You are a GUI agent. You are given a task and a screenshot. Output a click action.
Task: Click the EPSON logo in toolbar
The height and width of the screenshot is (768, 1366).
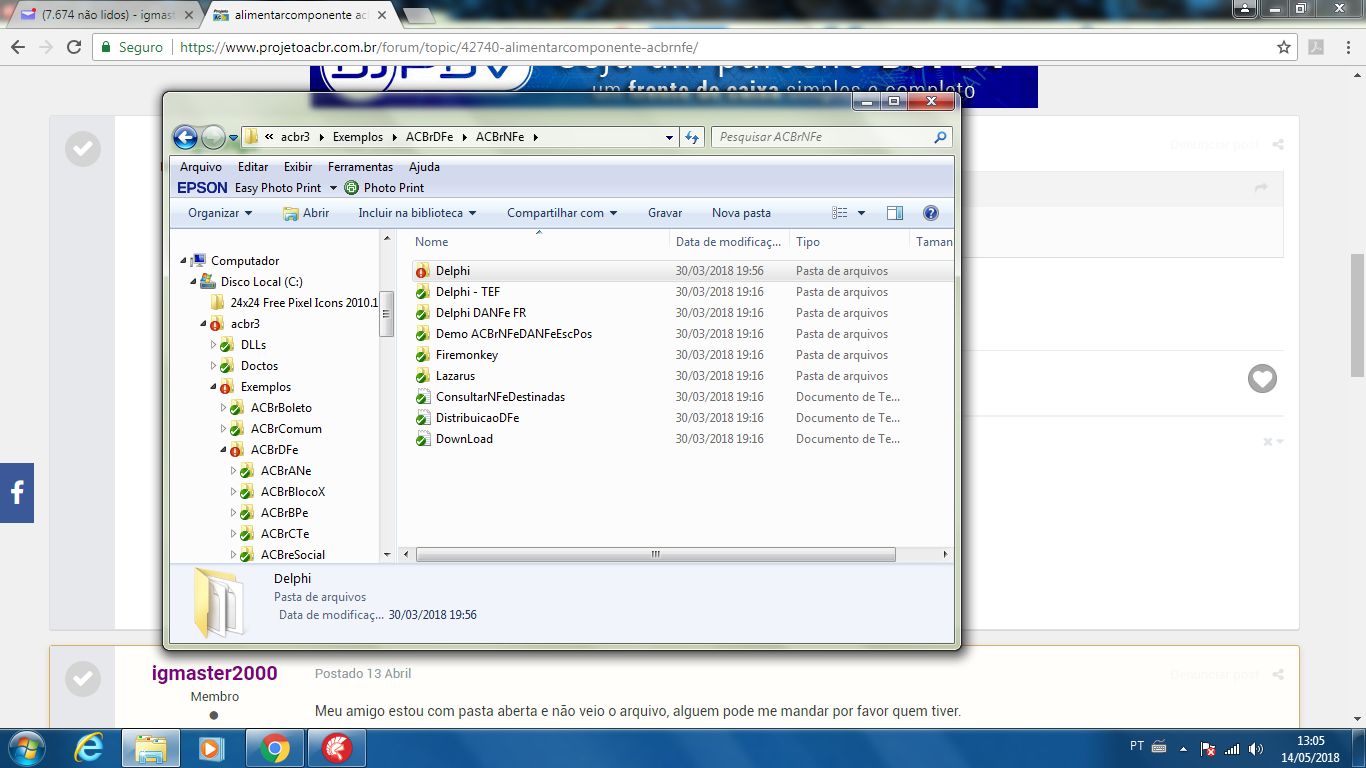coord(202,188)
